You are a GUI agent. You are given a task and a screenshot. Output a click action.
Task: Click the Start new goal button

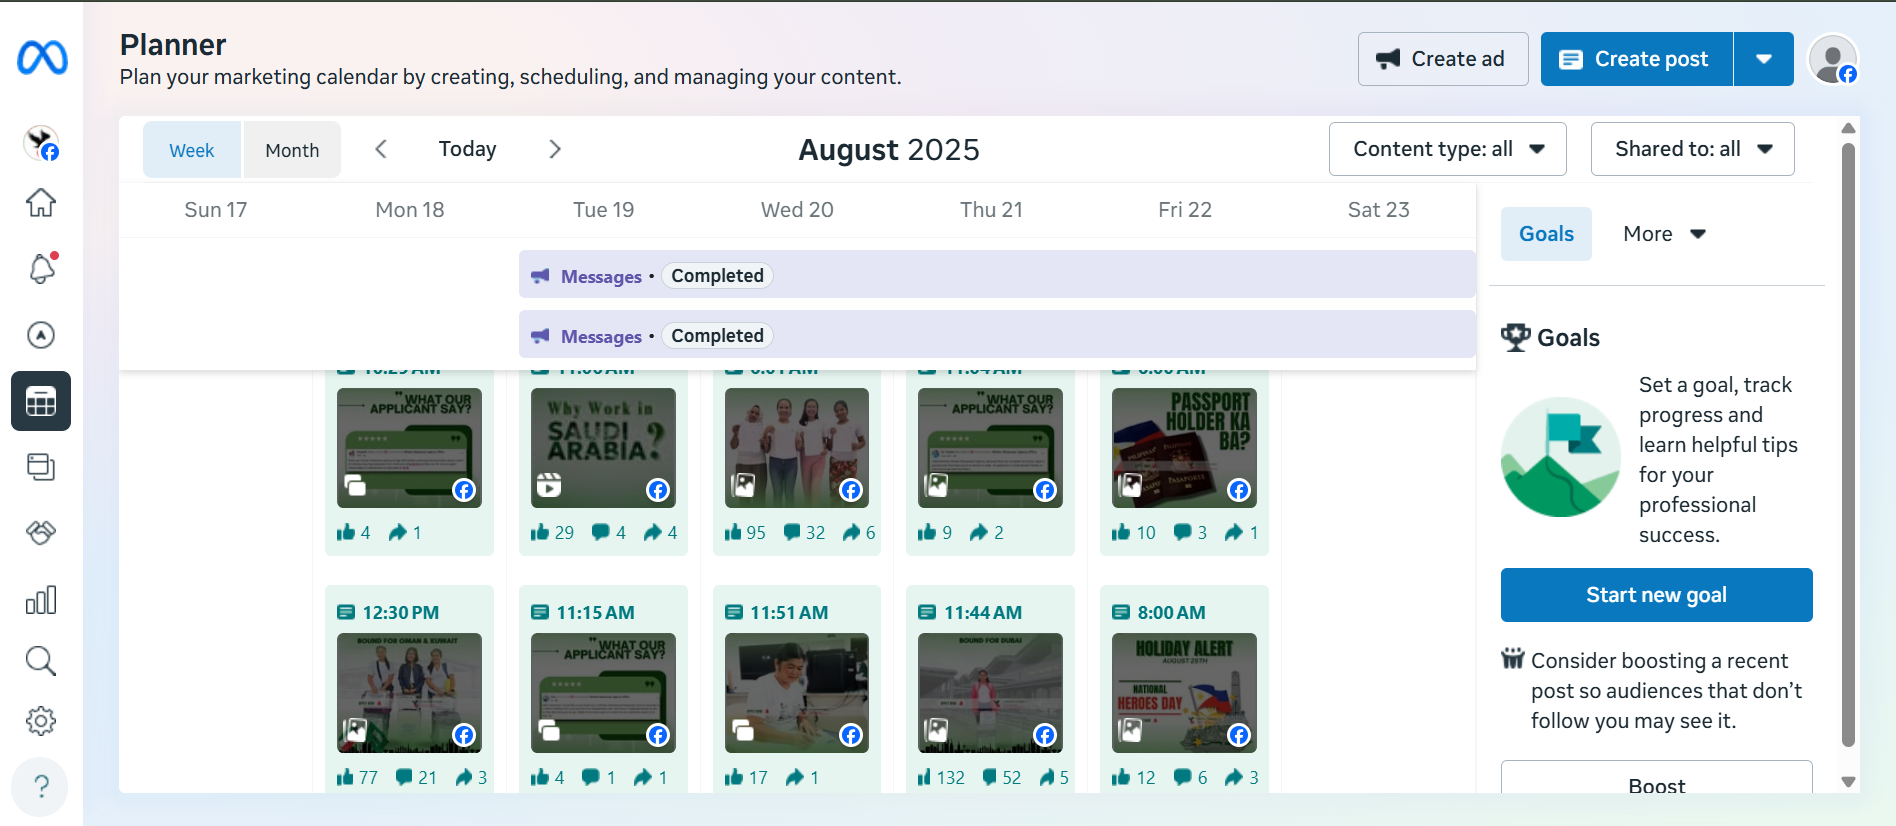[x=1656, y=595]
